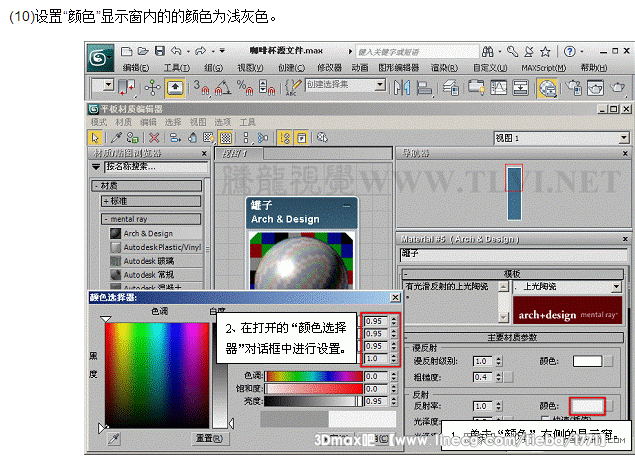The height and width of the screenshot is (457, 635).
Task: Click Edit Named Selection Sets icon
Action: click(x=294, y=88)
